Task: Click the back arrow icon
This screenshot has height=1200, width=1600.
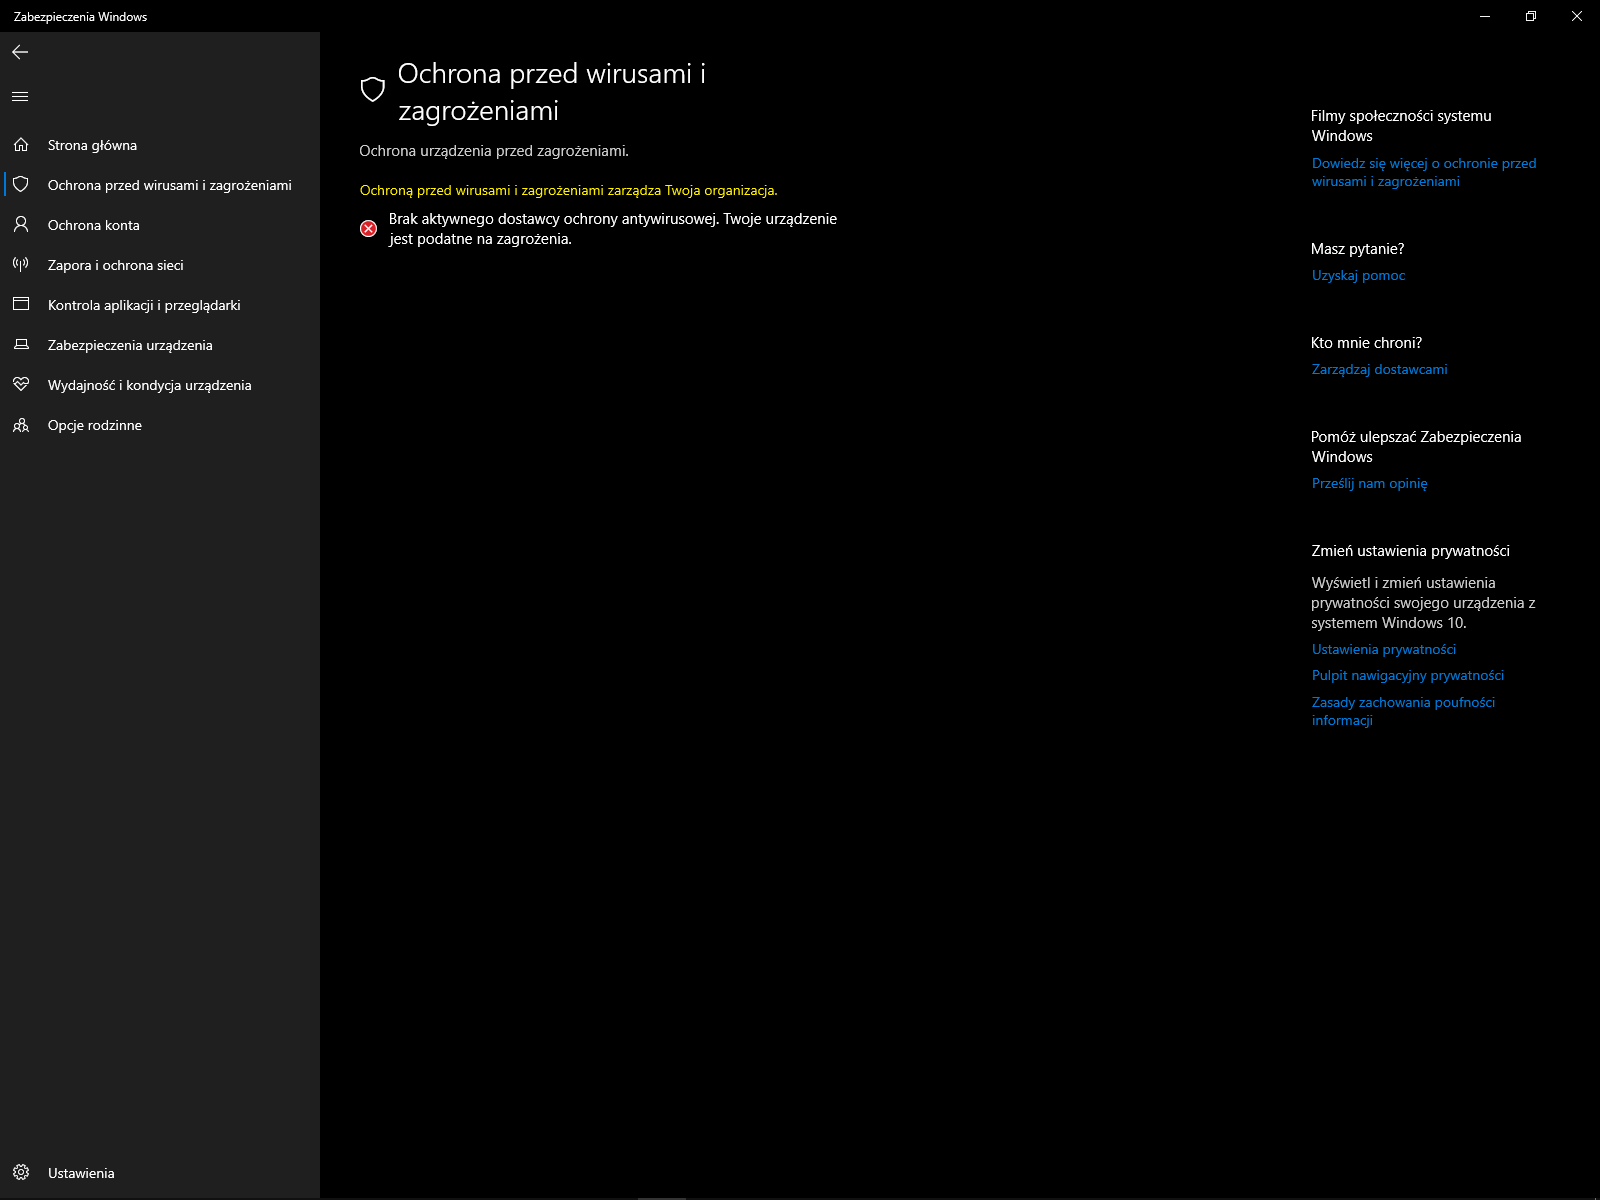Action: coord(20,52)
